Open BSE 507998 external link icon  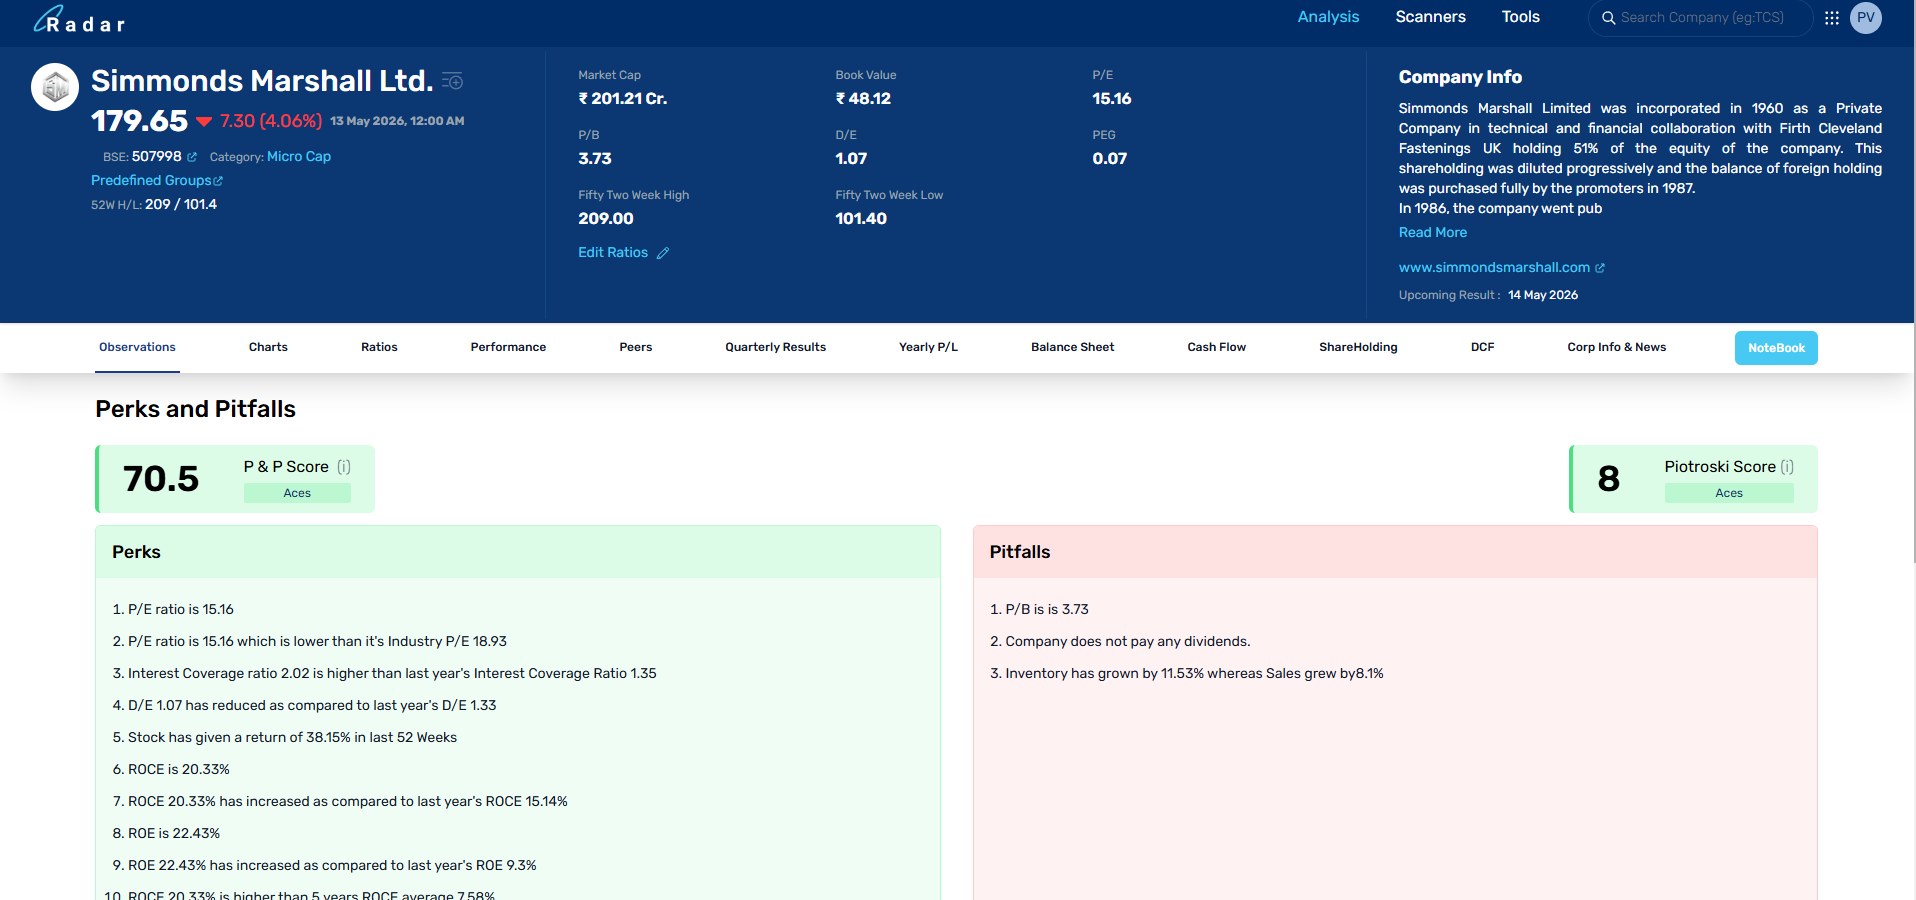click(192, 157)
